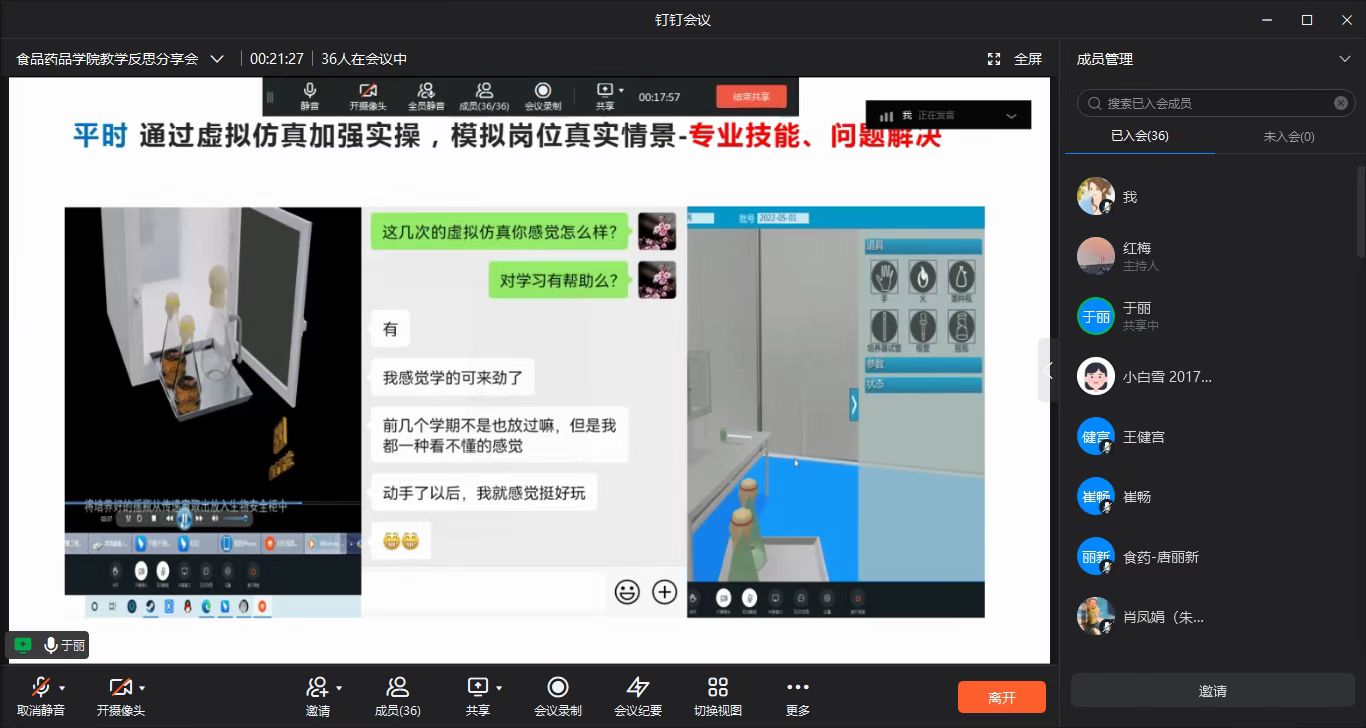The height and width of the screenshot is (728, 1366).
Task: Switch to 已入会(36) tab
Action: [x=1139, y=136]
